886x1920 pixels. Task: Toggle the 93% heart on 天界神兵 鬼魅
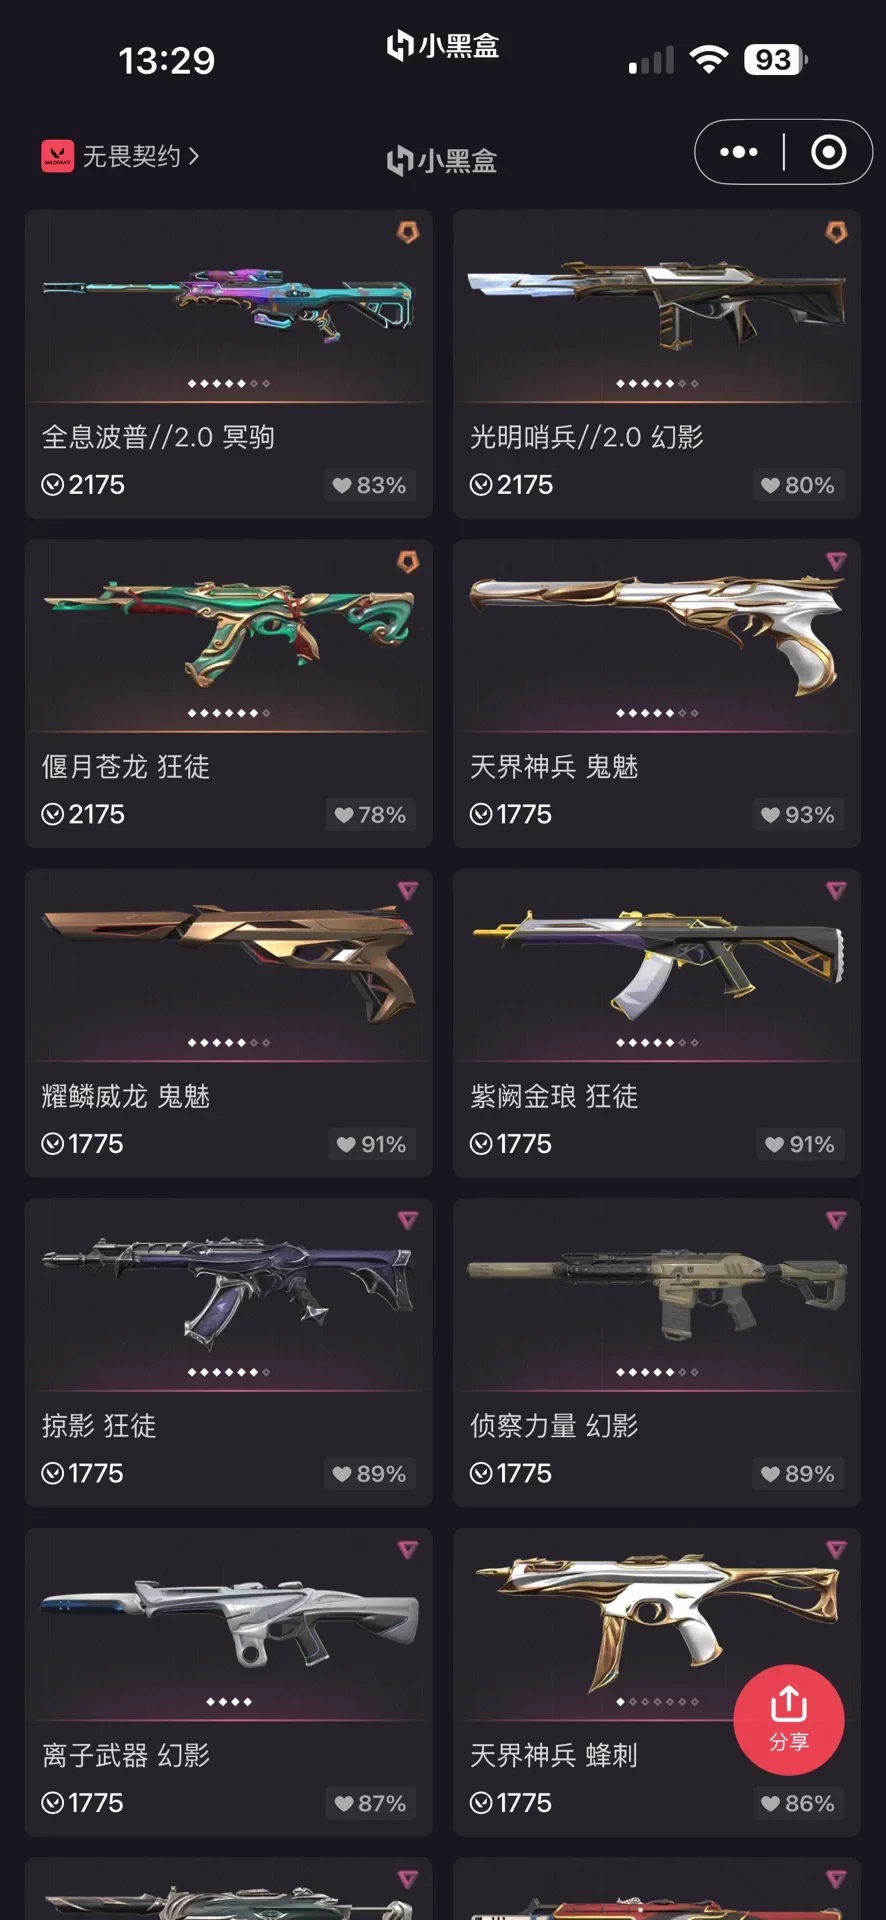coord(797,815)
